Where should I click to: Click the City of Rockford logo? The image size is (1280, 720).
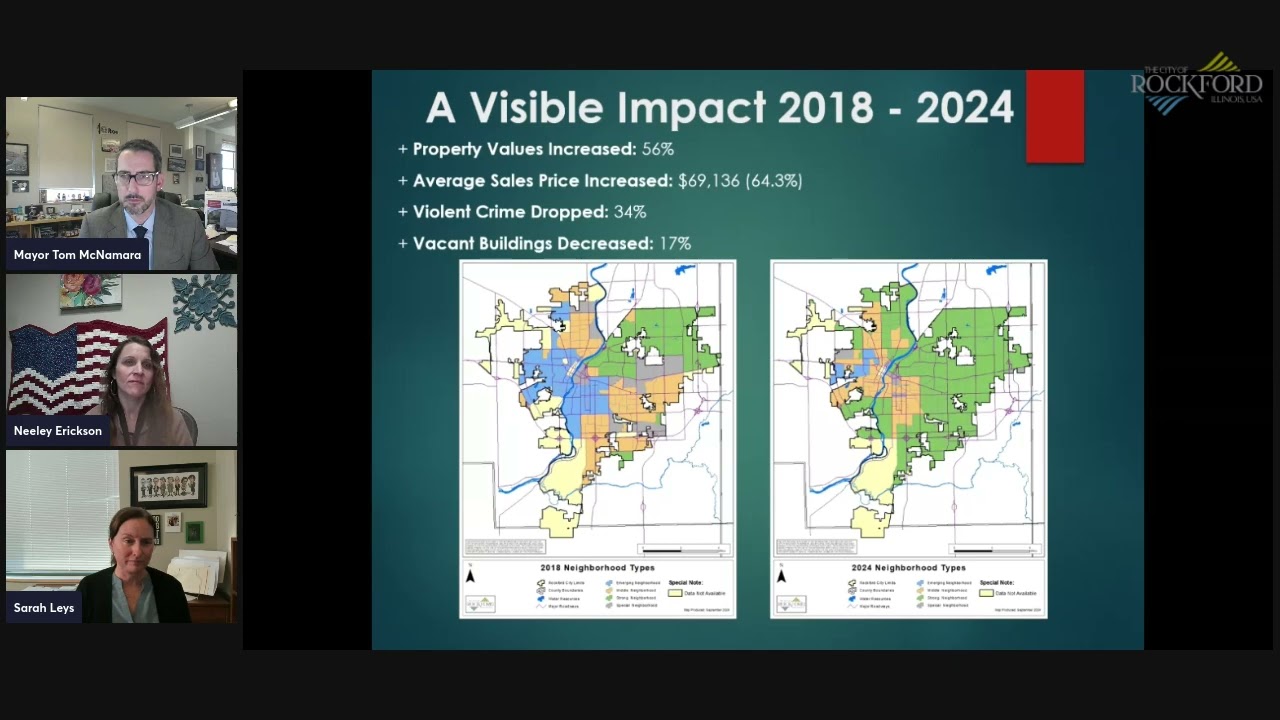pyautogui.click(x=1197, y=84)
